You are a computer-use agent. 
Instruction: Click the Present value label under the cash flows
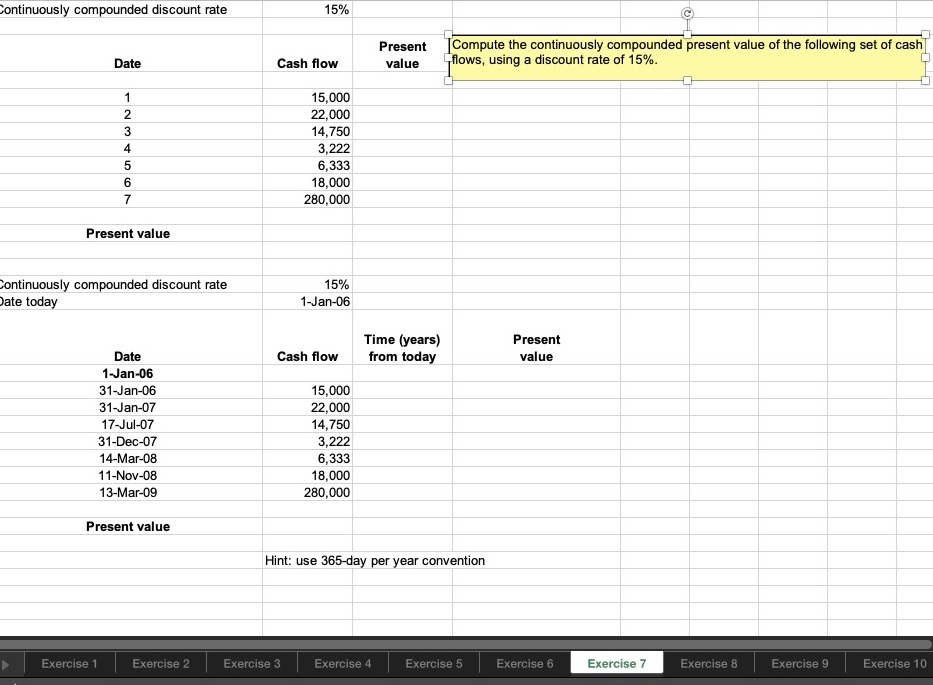(127, 233)
